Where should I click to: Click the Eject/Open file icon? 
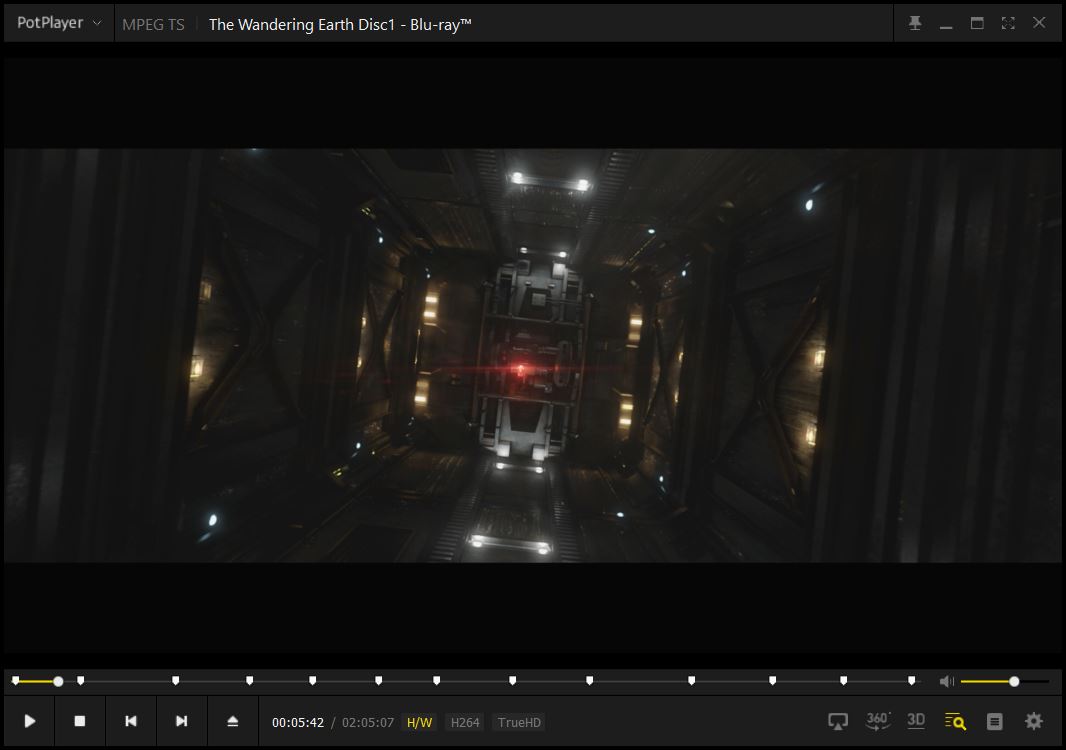[x=233, y=721]
